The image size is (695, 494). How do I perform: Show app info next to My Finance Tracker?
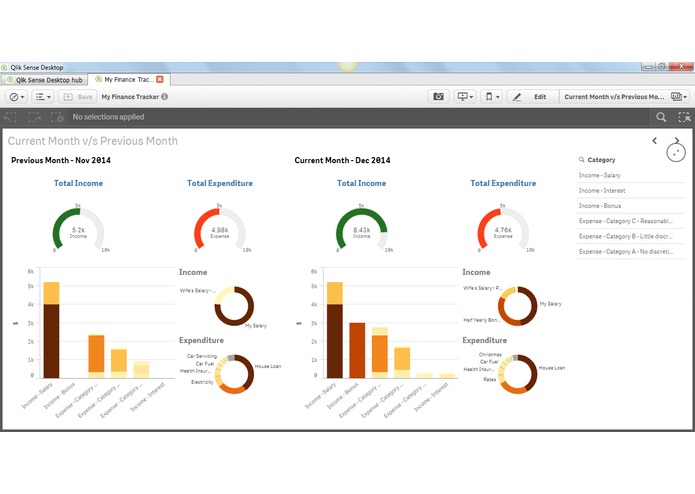coord(164,97)
